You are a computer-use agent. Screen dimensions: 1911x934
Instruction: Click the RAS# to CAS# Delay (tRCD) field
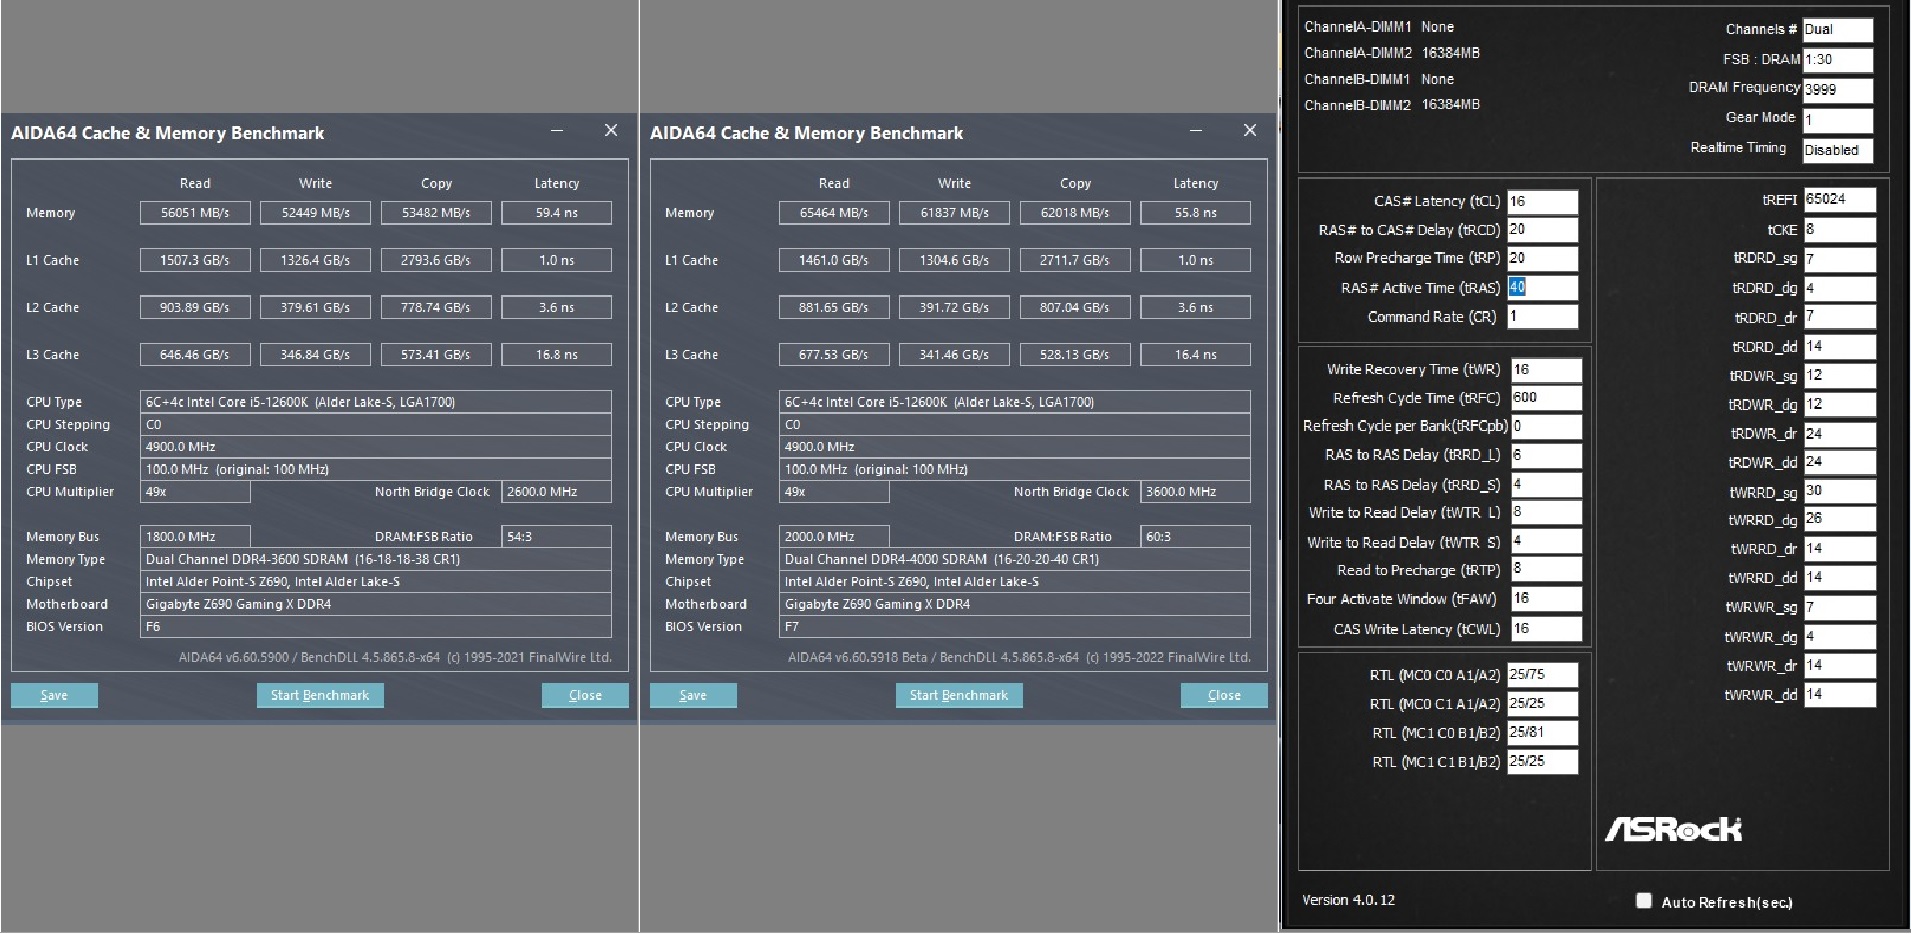pos(1542,229)
